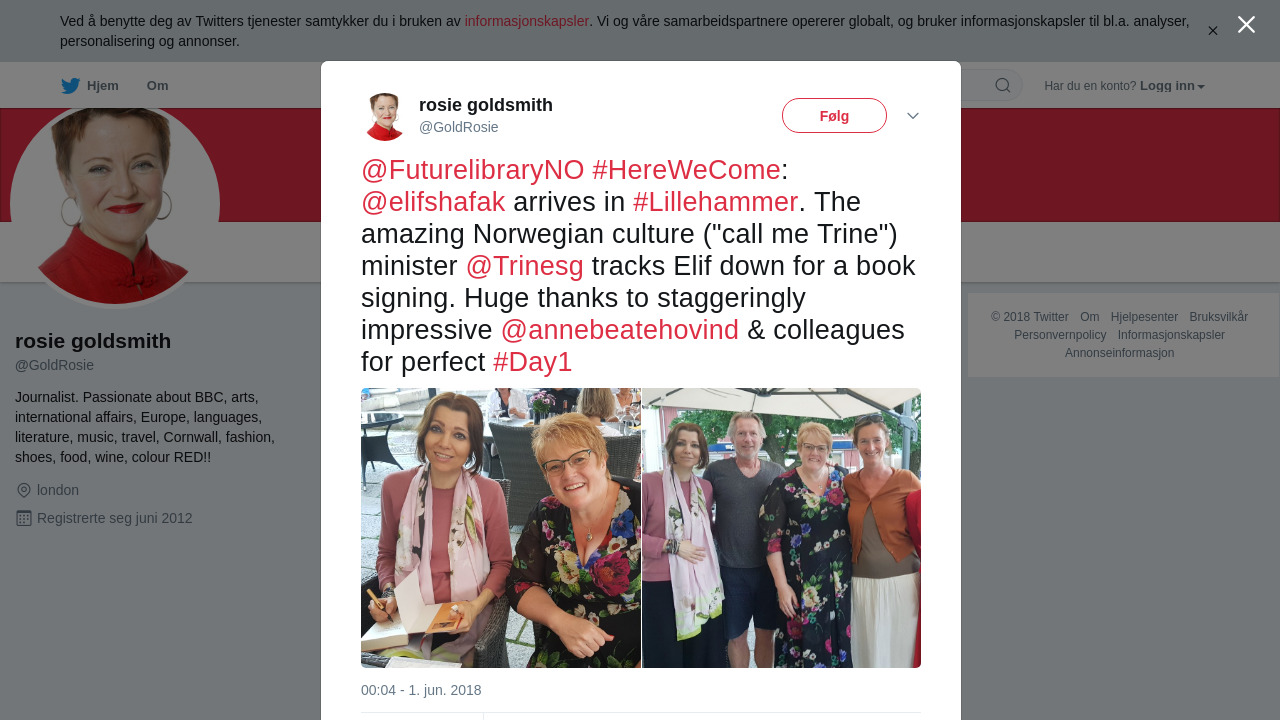Open the group photo on the right
Image resolution: width=1280 pixels, height=720 pixels.
(x=782, y=528)
